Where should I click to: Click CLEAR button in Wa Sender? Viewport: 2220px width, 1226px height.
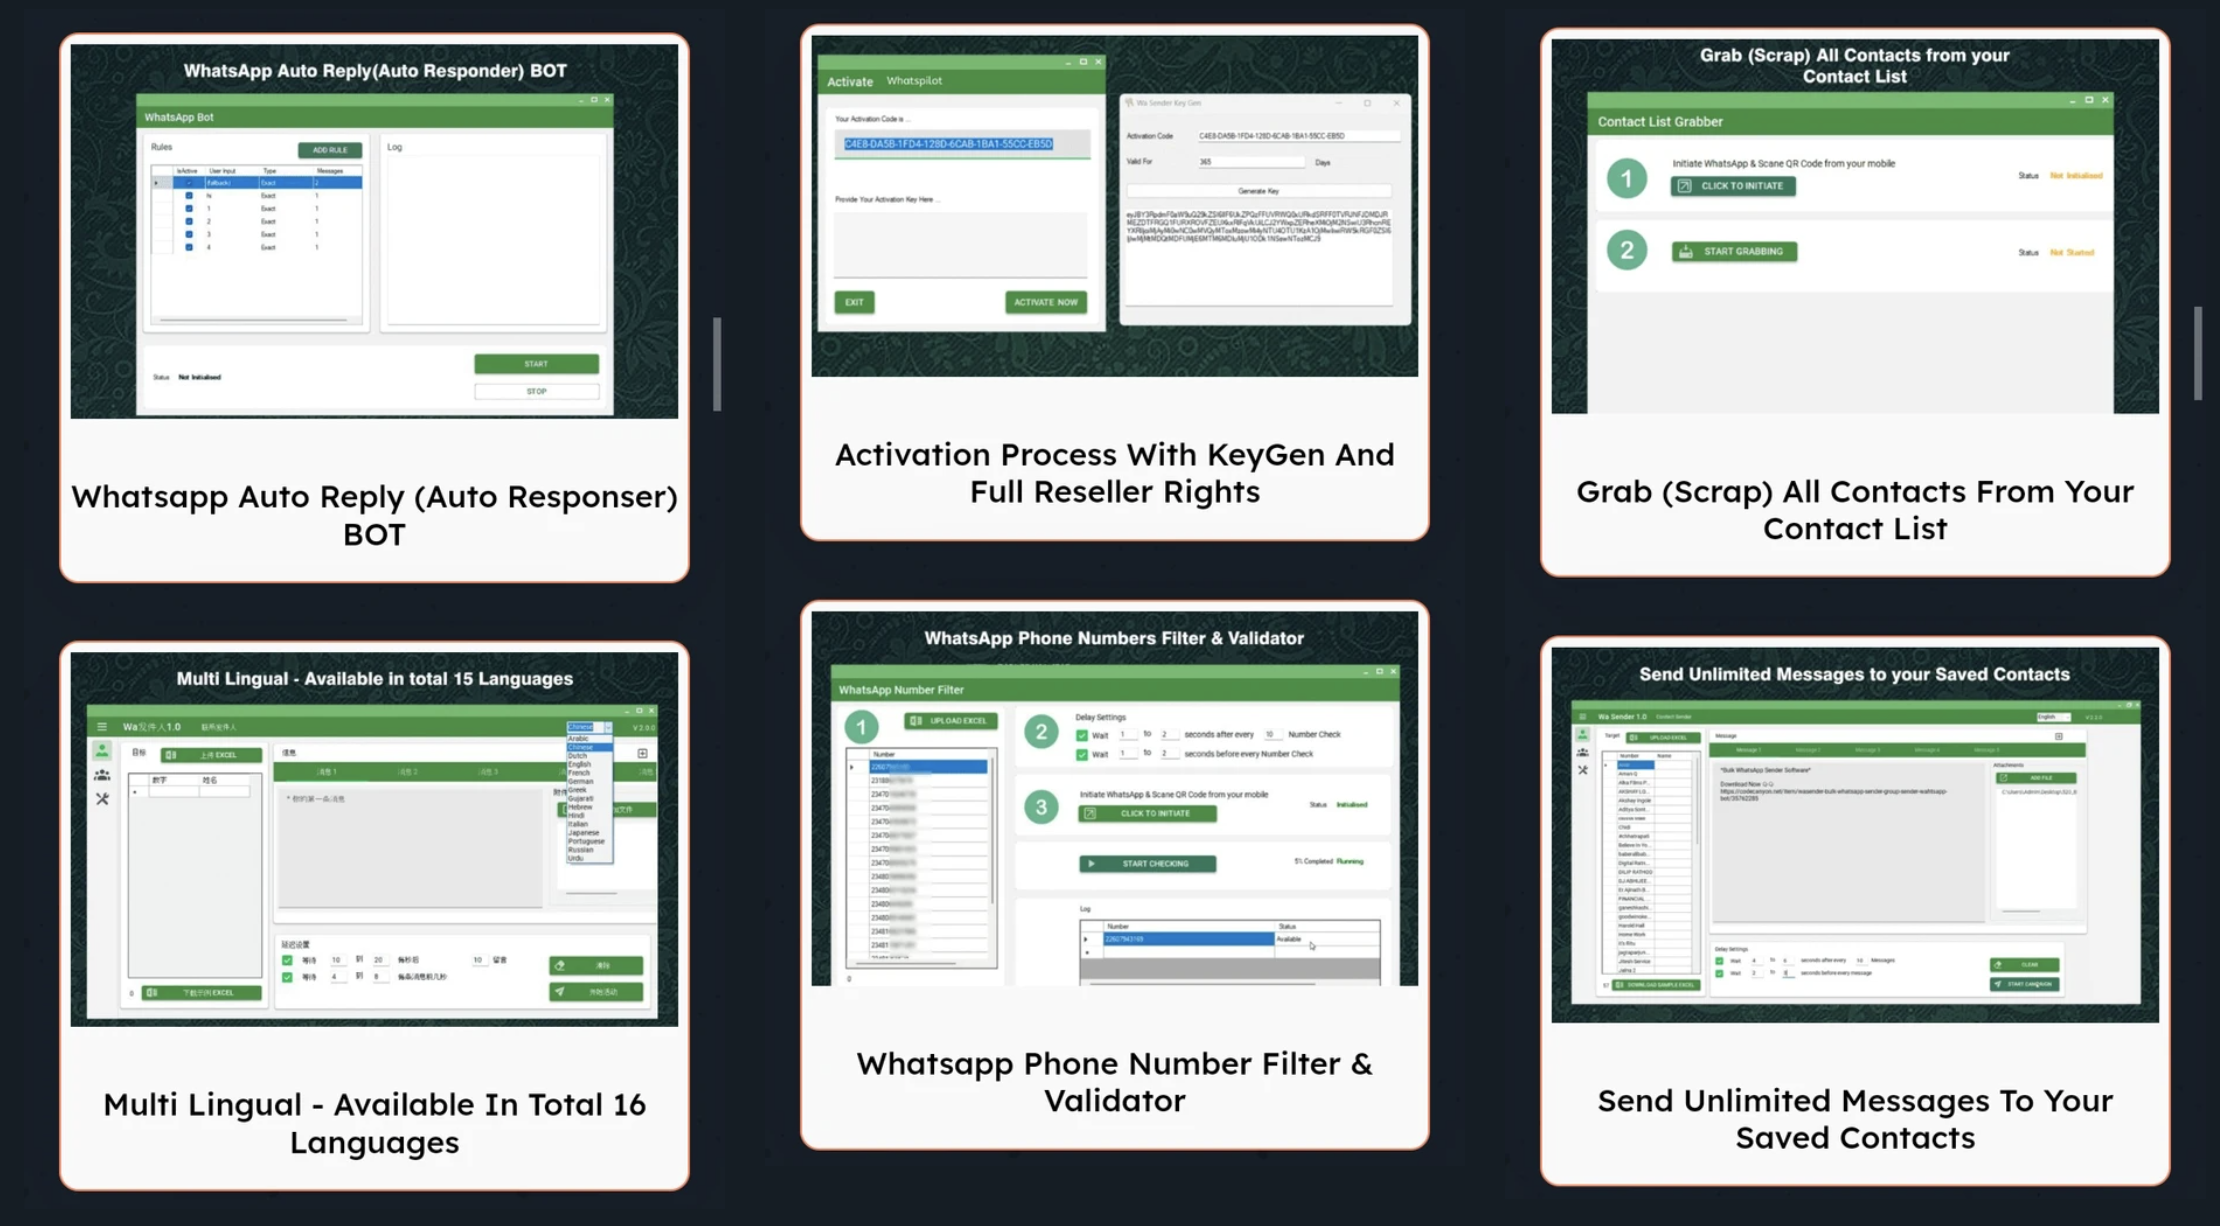coord(2024,965)
